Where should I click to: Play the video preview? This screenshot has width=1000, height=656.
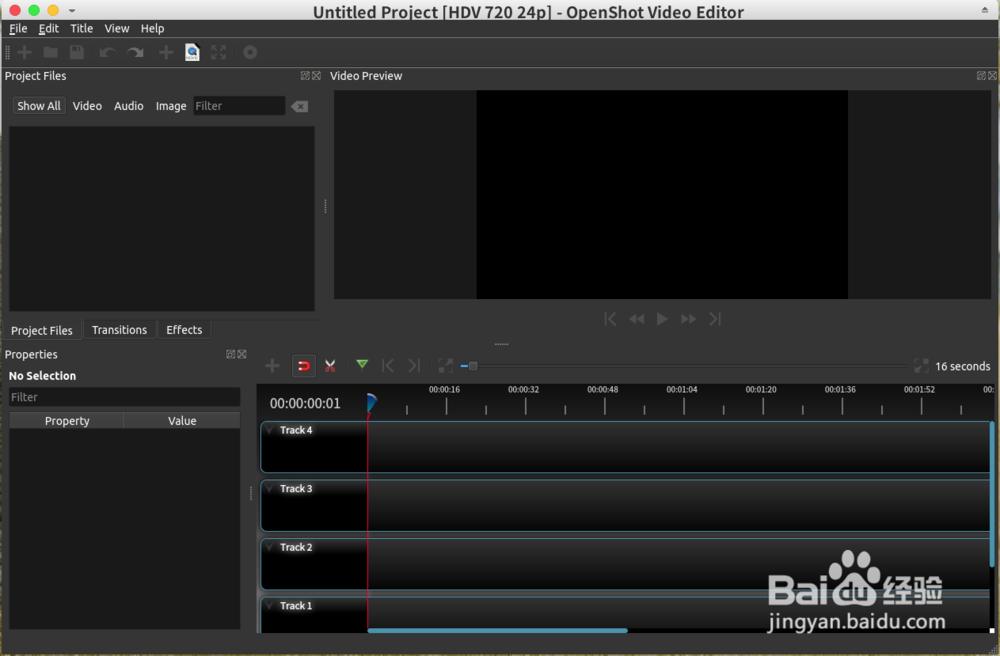pyautogui.click(x=662, y=319)
